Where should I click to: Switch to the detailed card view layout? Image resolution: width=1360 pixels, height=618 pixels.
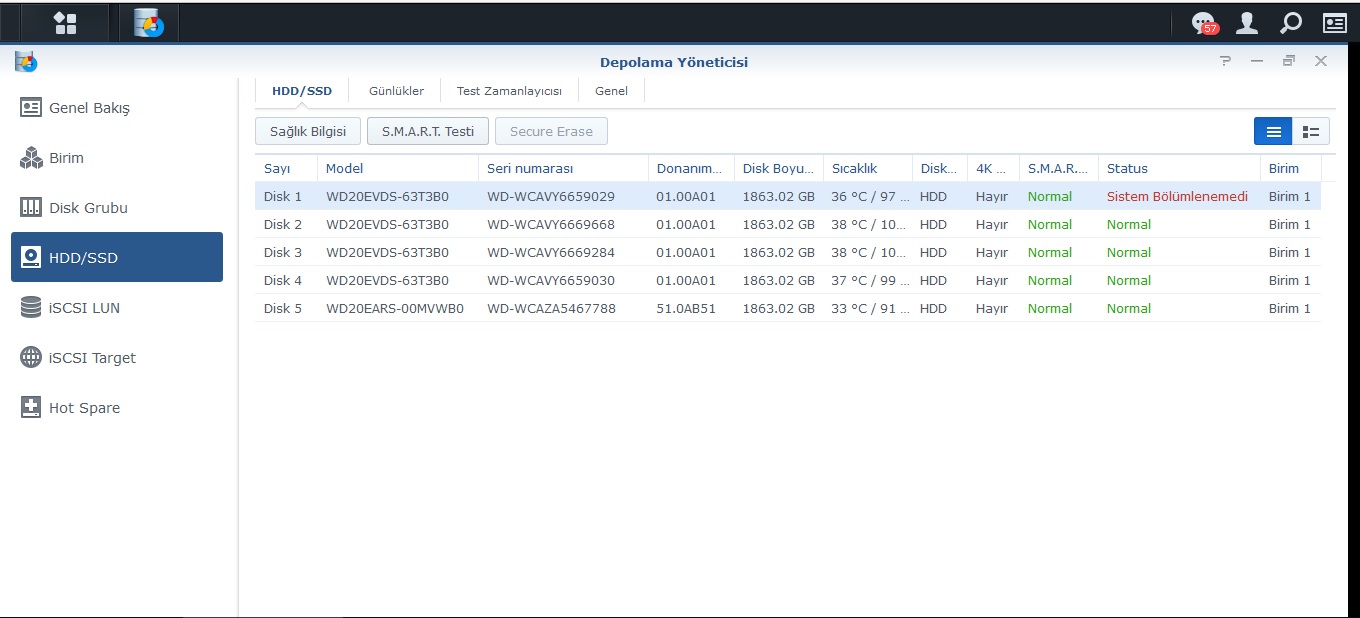pyautogui.click(x=1310, y=131)
